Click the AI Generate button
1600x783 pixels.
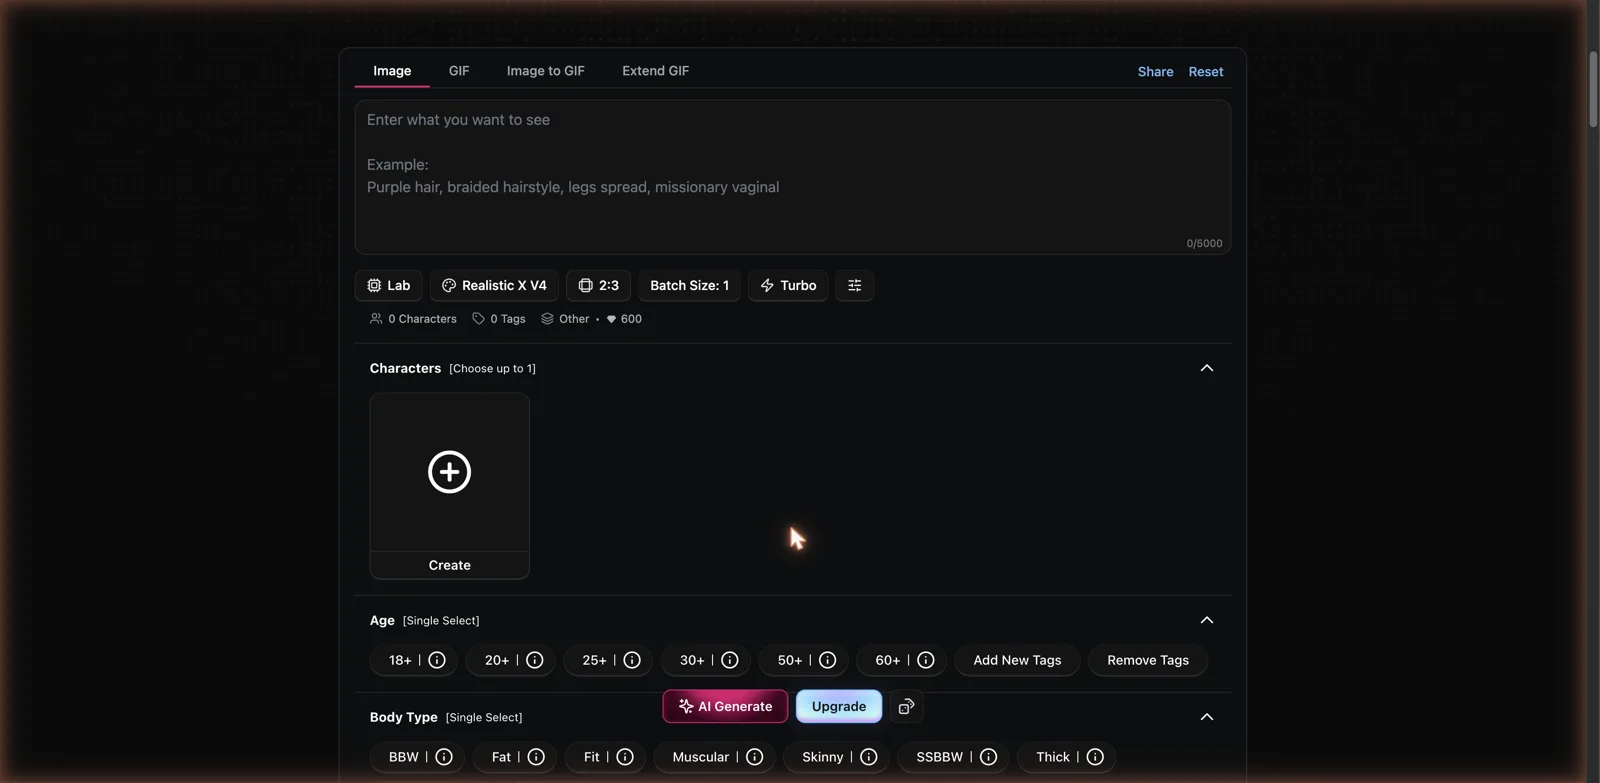[725, 706]
